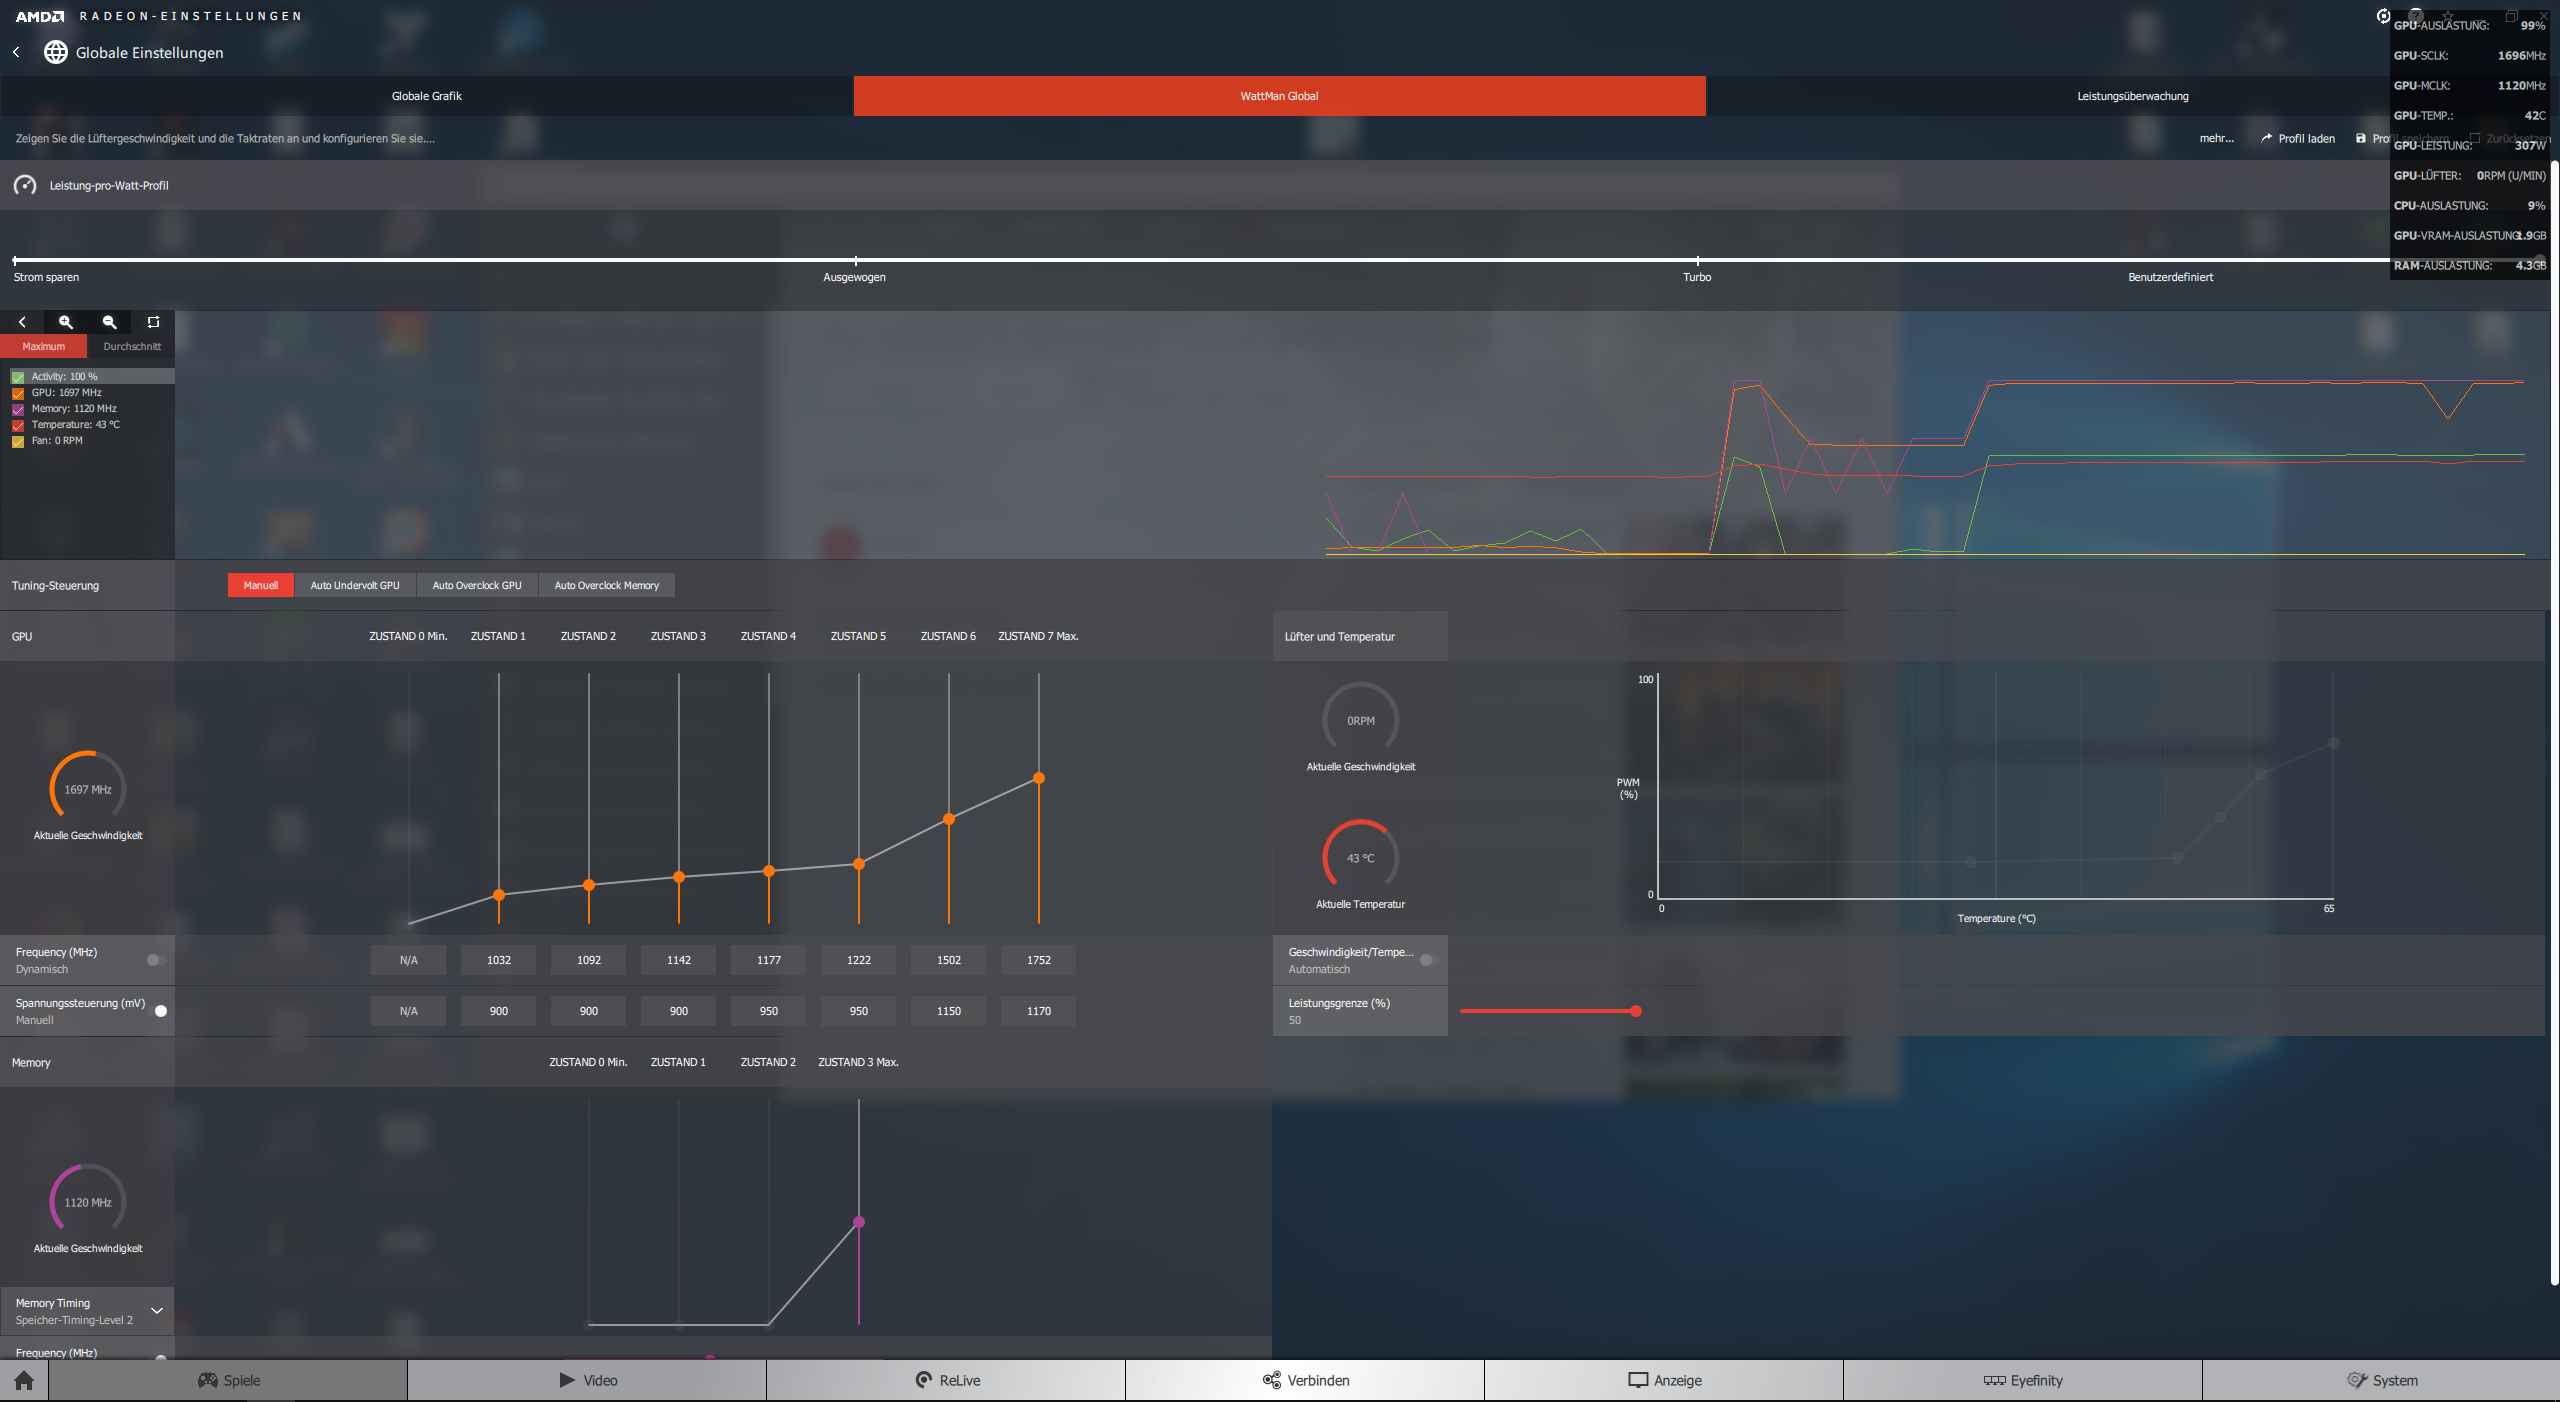The width and height of the screenshot is (2560, 1402).
Task: Click the home icon in bottom bar
Action: pos(24,1381)
